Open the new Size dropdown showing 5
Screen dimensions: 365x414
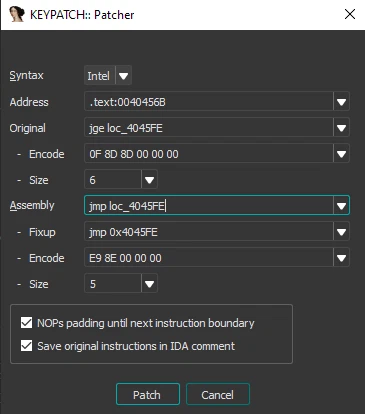pos(149,284)
